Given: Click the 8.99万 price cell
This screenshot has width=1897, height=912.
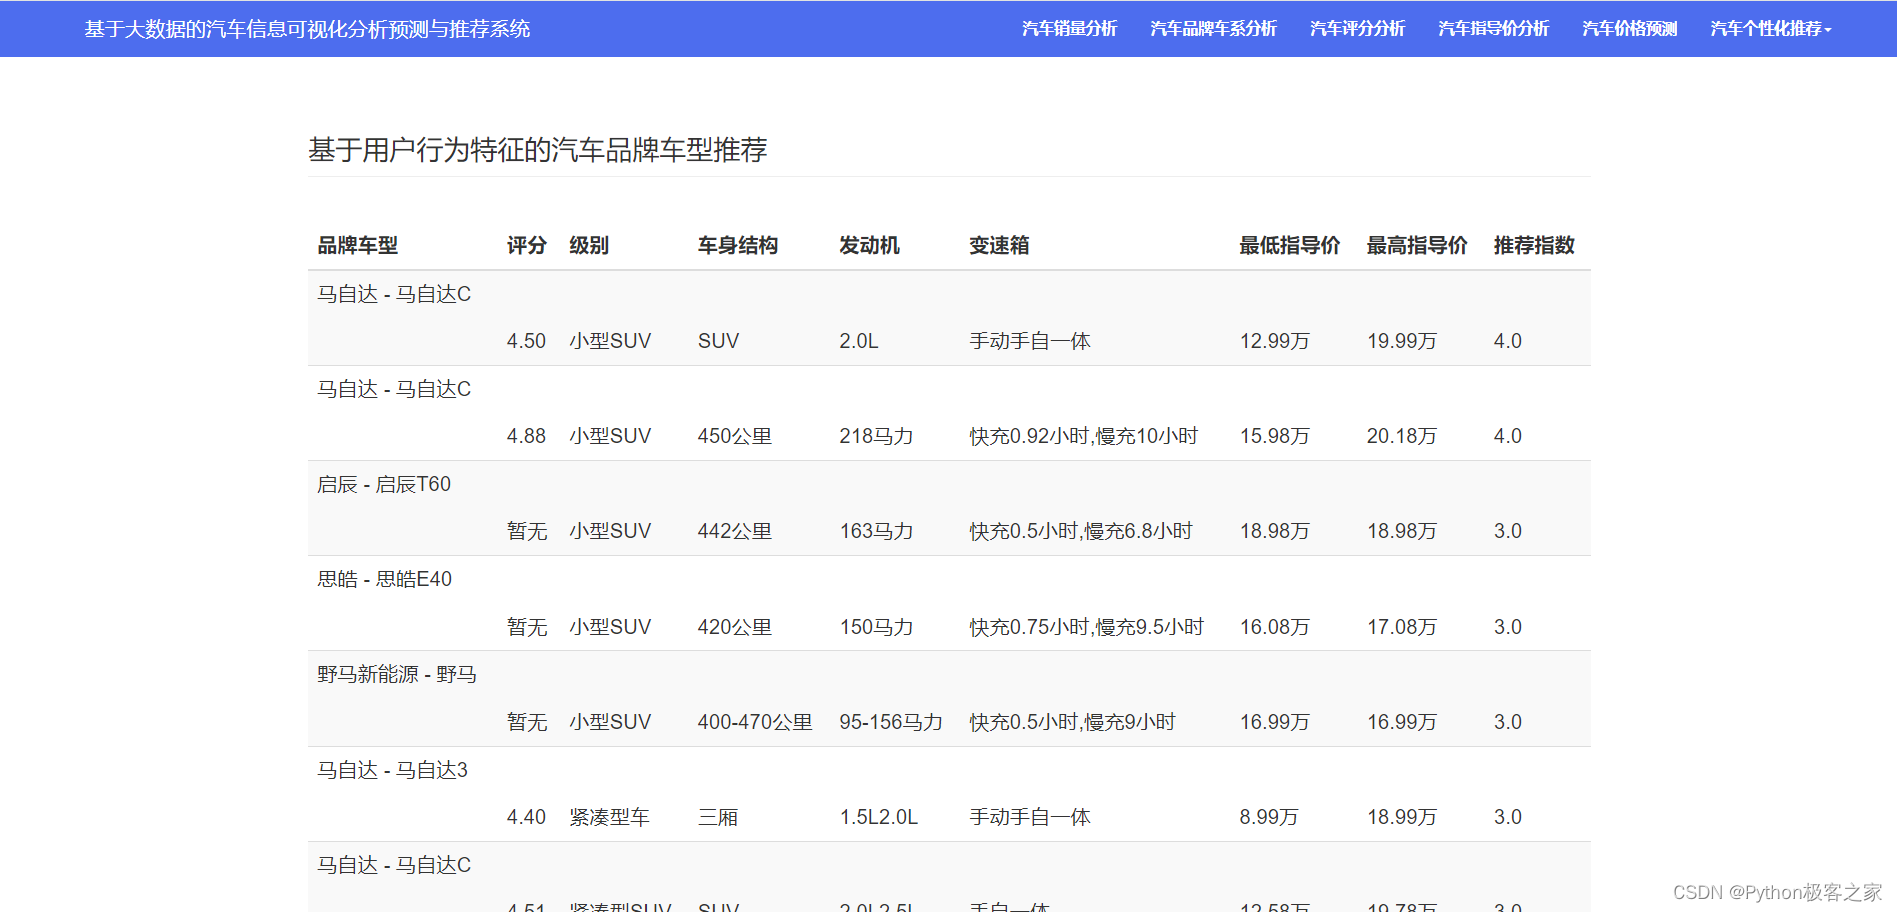Looking at the screenshot, I should pos(1269,817).
